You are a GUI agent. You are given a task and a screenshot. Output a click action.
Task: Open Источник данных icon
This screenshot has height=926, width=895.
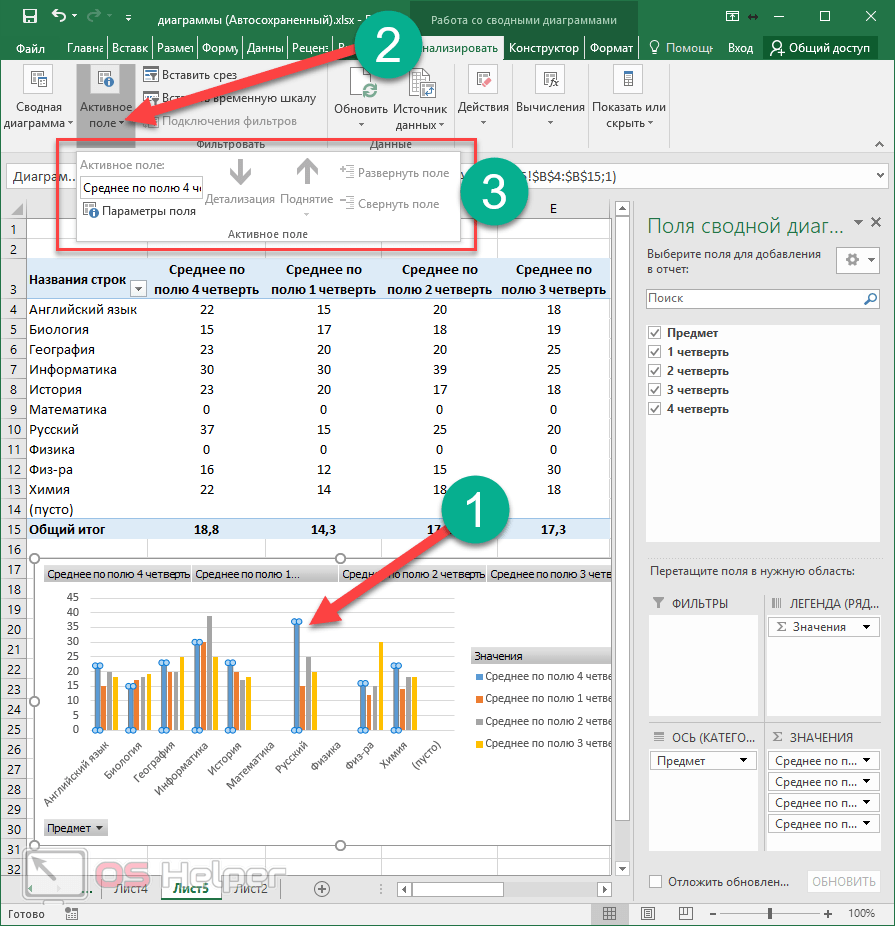(x=420, y=85)
